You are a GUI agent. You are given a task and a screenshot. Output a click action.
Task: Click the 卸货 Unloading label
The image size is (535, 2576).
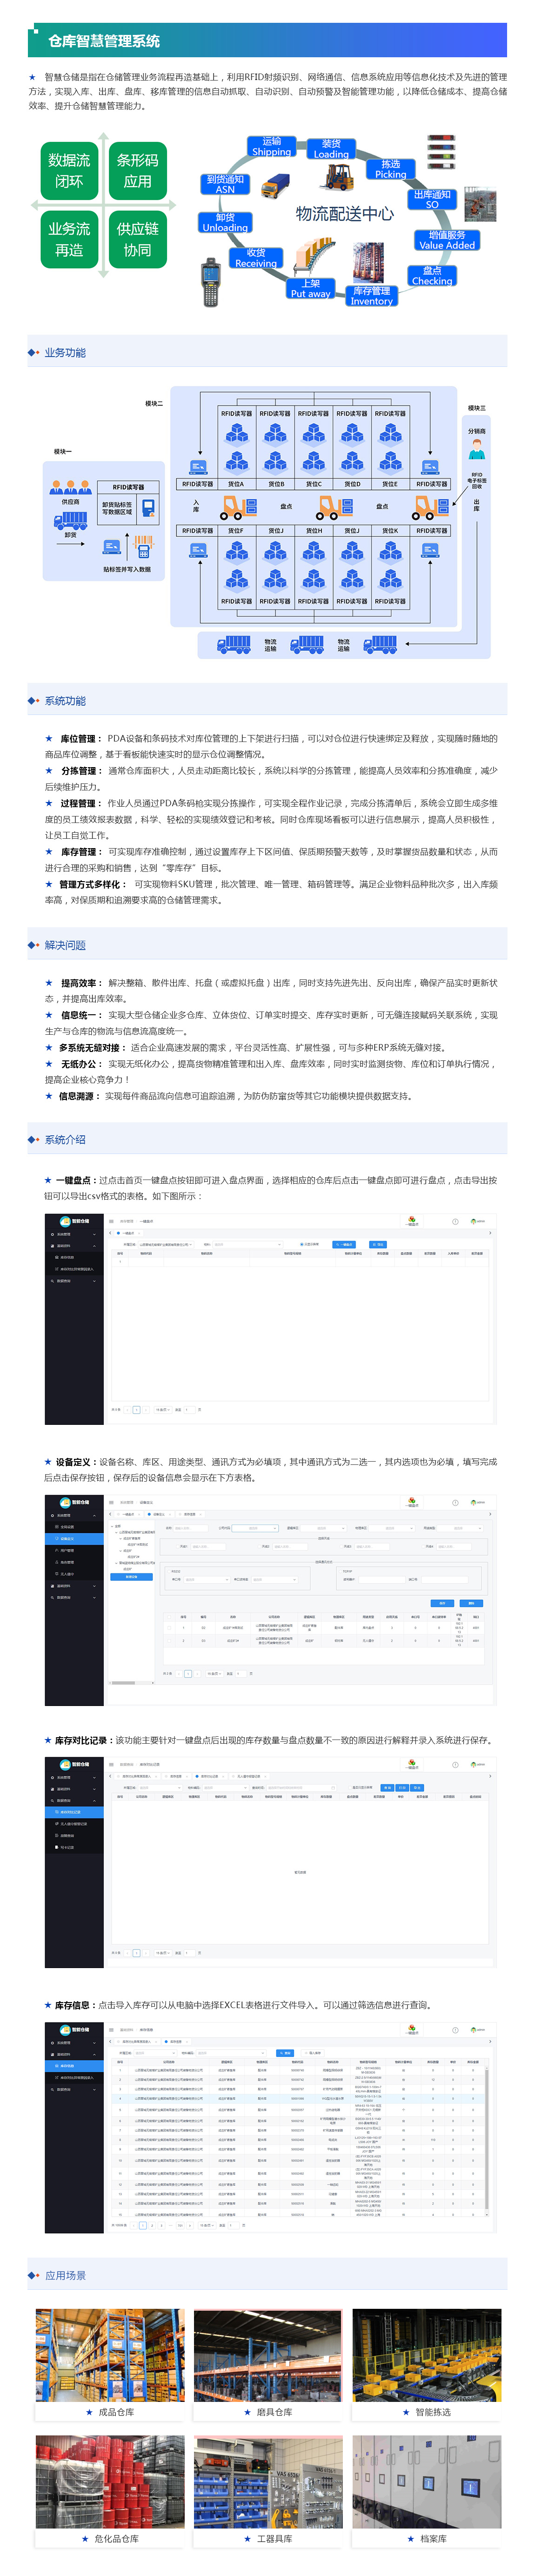click(225, 222)
